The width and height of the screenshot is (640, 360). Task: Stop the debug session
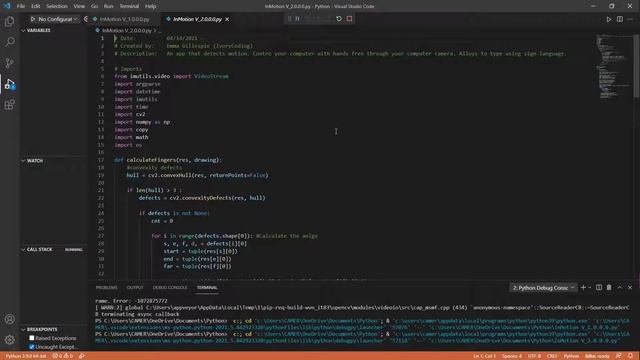point(349,19)
